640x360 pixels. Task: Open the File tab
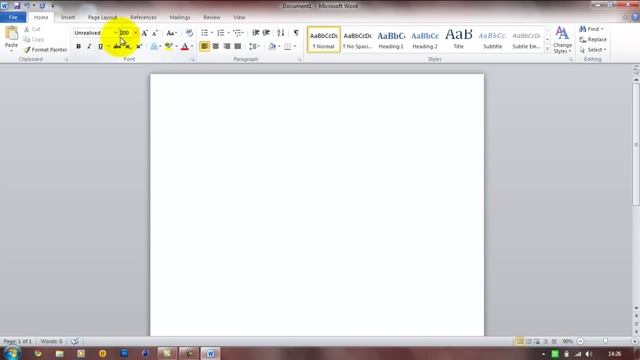13,18
